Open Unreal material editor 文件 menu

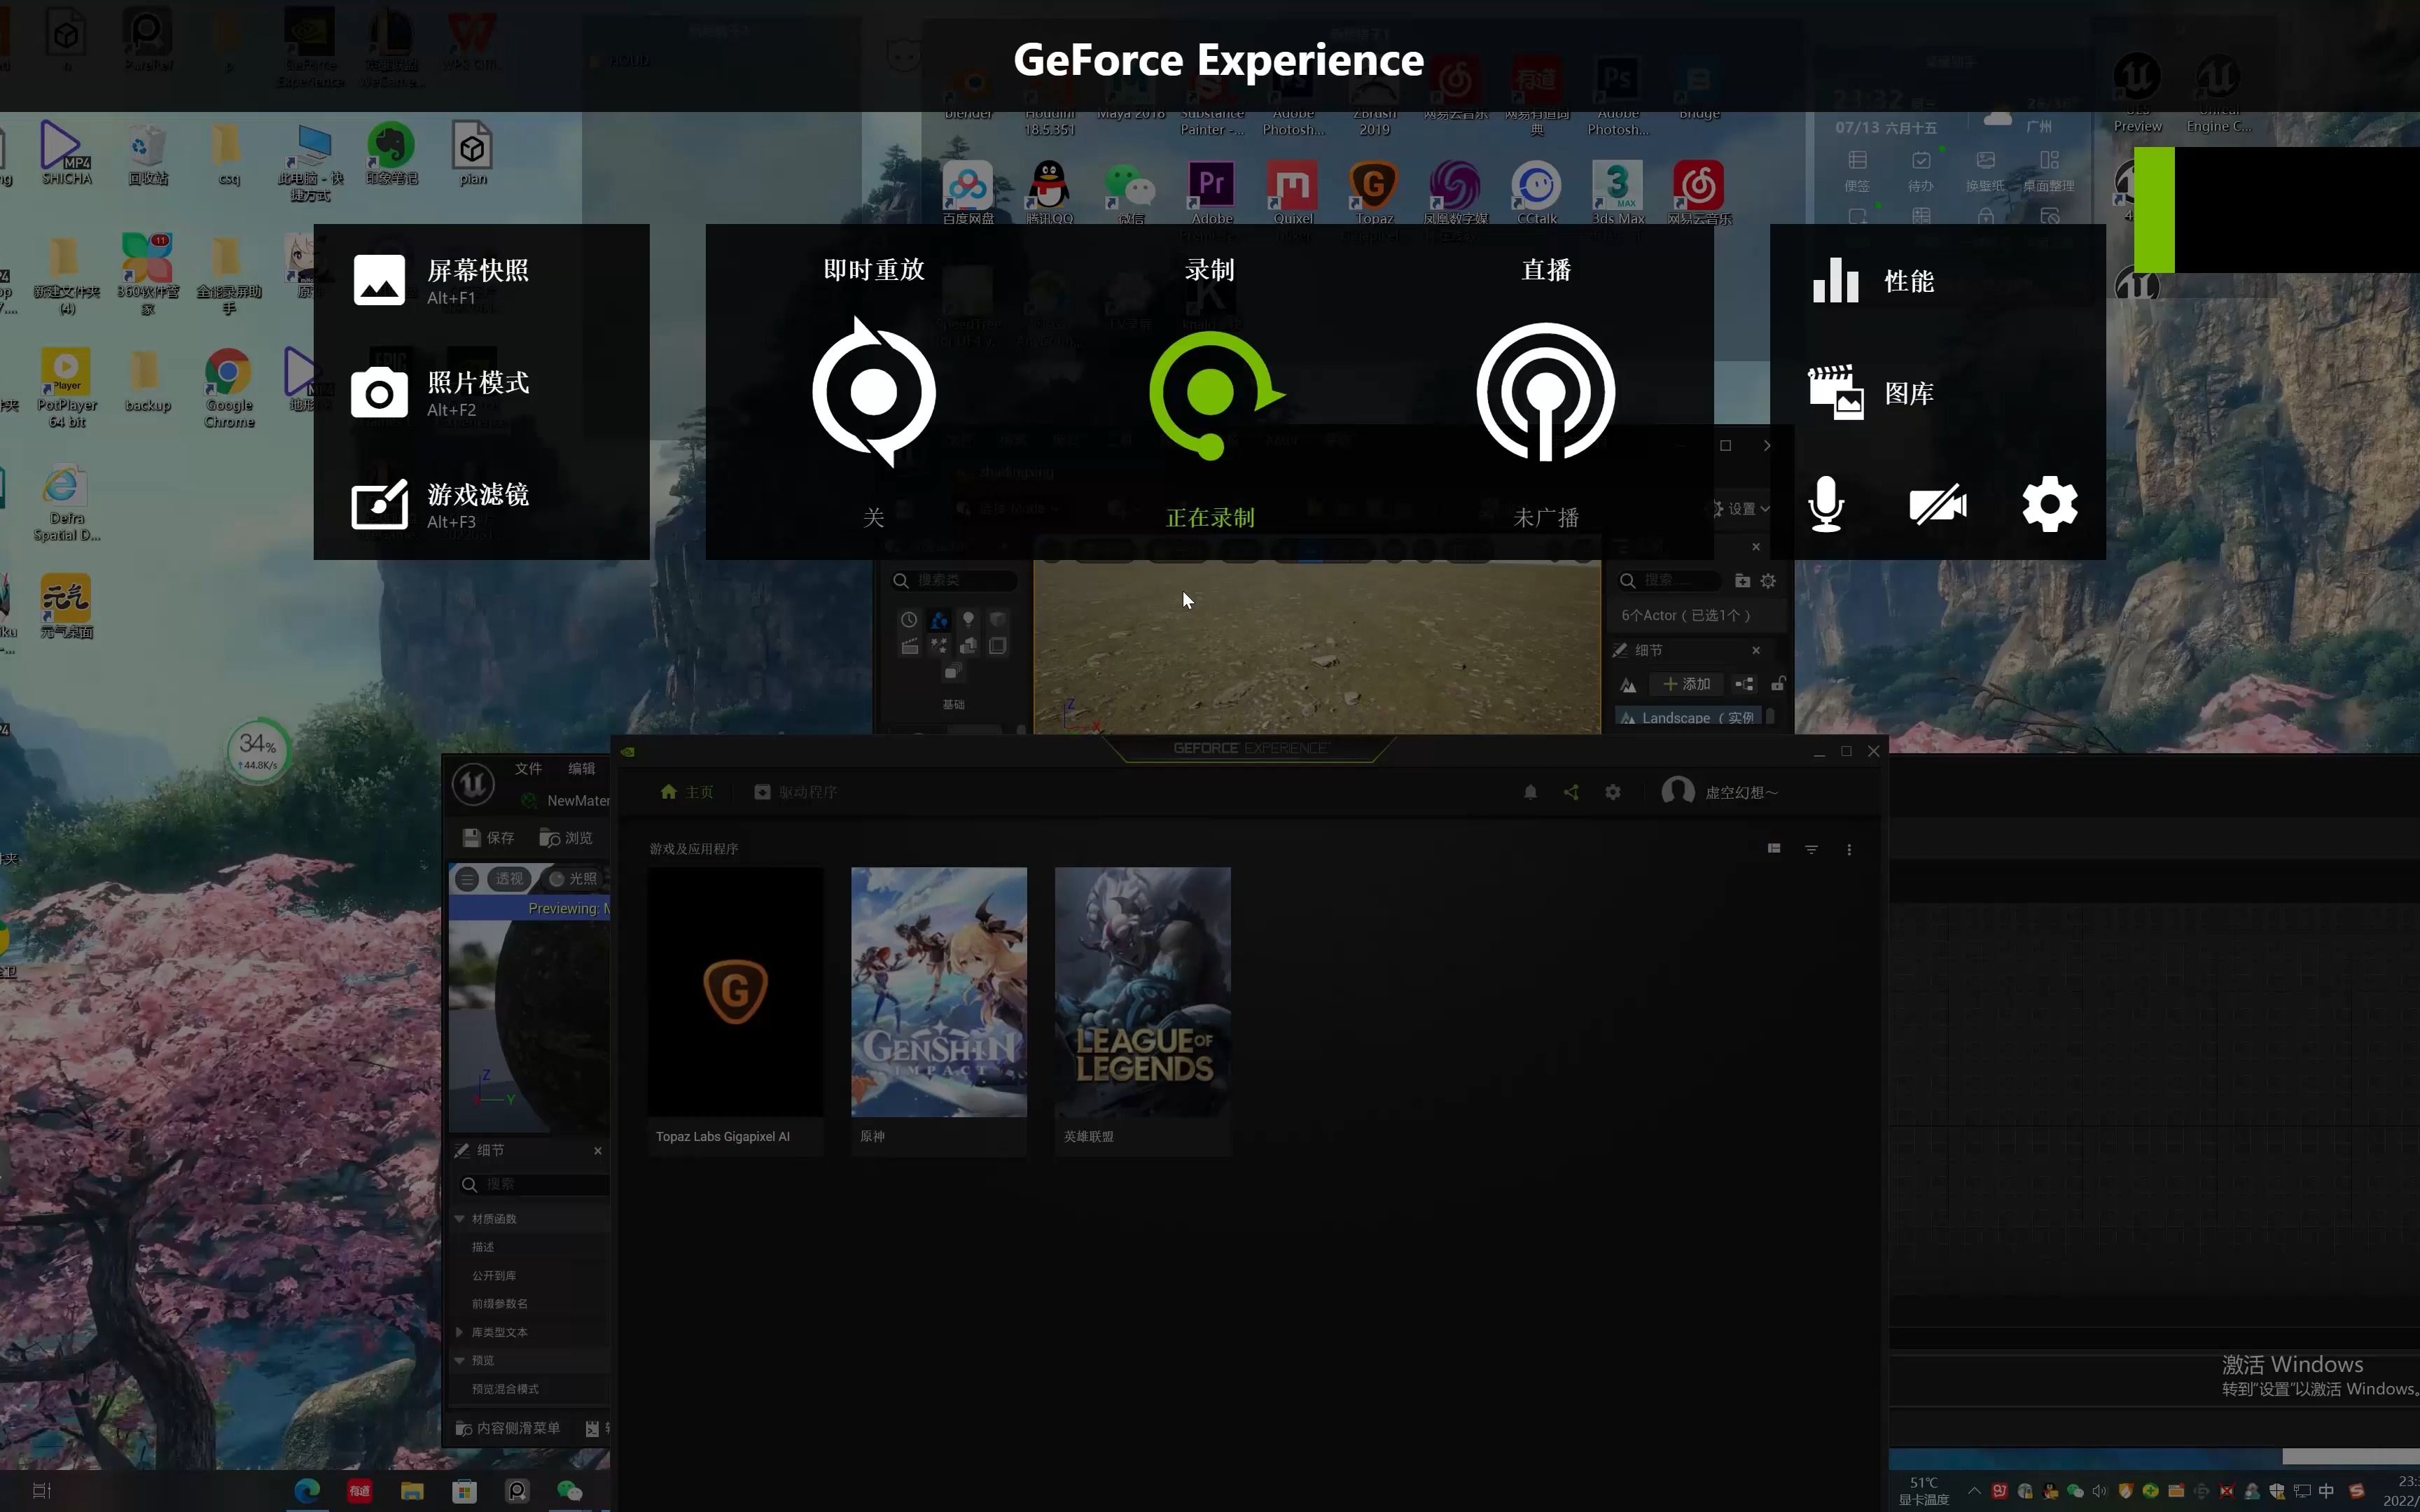pyautogui.click(x=528, y=768)
